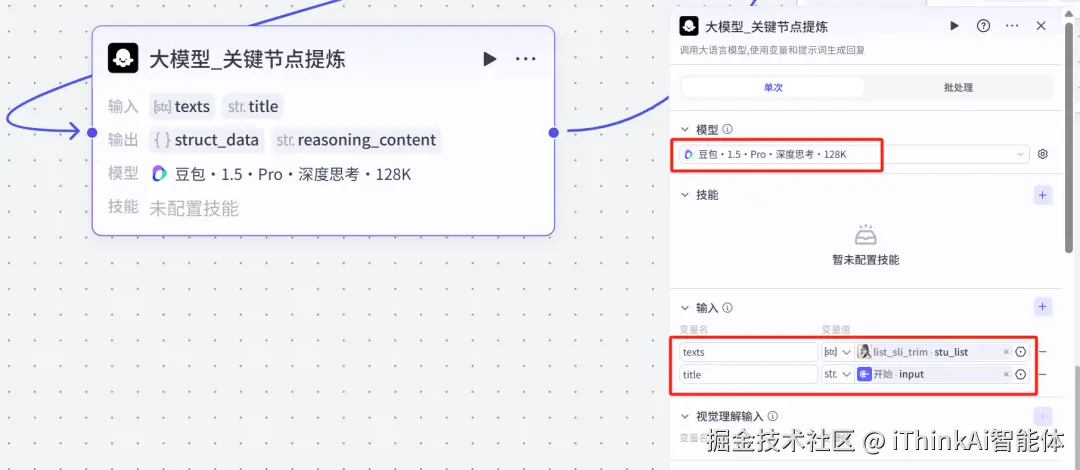The image size is (1080, 470).
Task: Select struct_data output tag on node
Action: tap(207, 140)
